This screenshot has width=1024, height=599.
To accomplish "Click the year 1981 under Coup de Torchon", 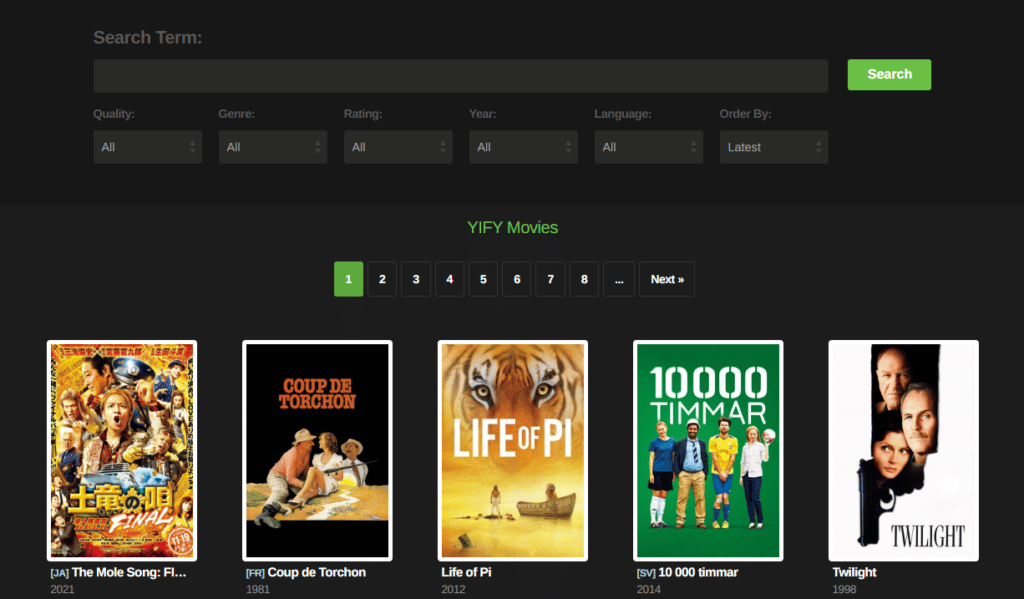I will 258,589.
